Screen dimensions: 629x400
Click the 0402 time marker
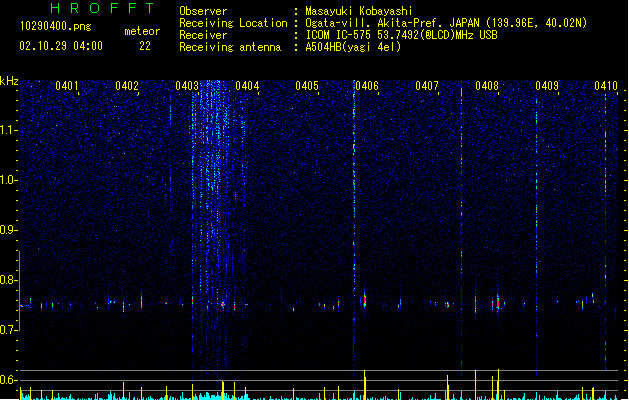point(127,86)
